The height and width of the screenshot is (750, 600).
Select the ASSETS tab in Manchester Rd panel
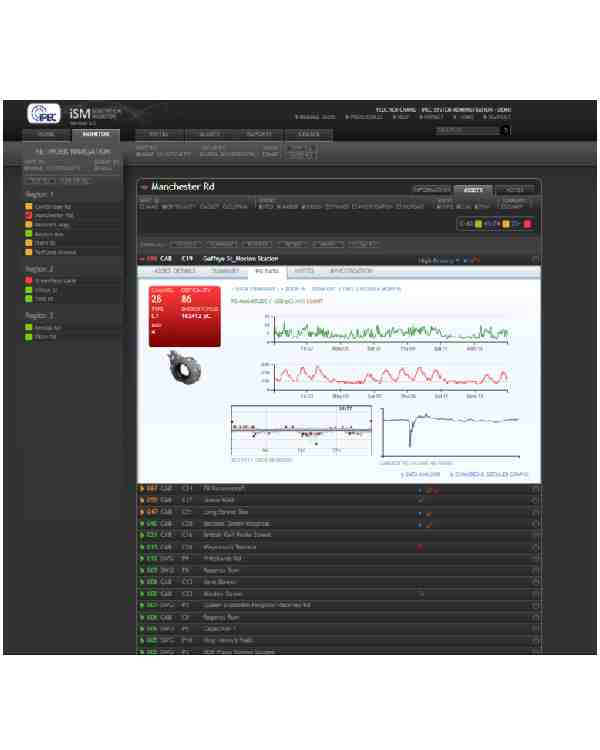point(473,190)
